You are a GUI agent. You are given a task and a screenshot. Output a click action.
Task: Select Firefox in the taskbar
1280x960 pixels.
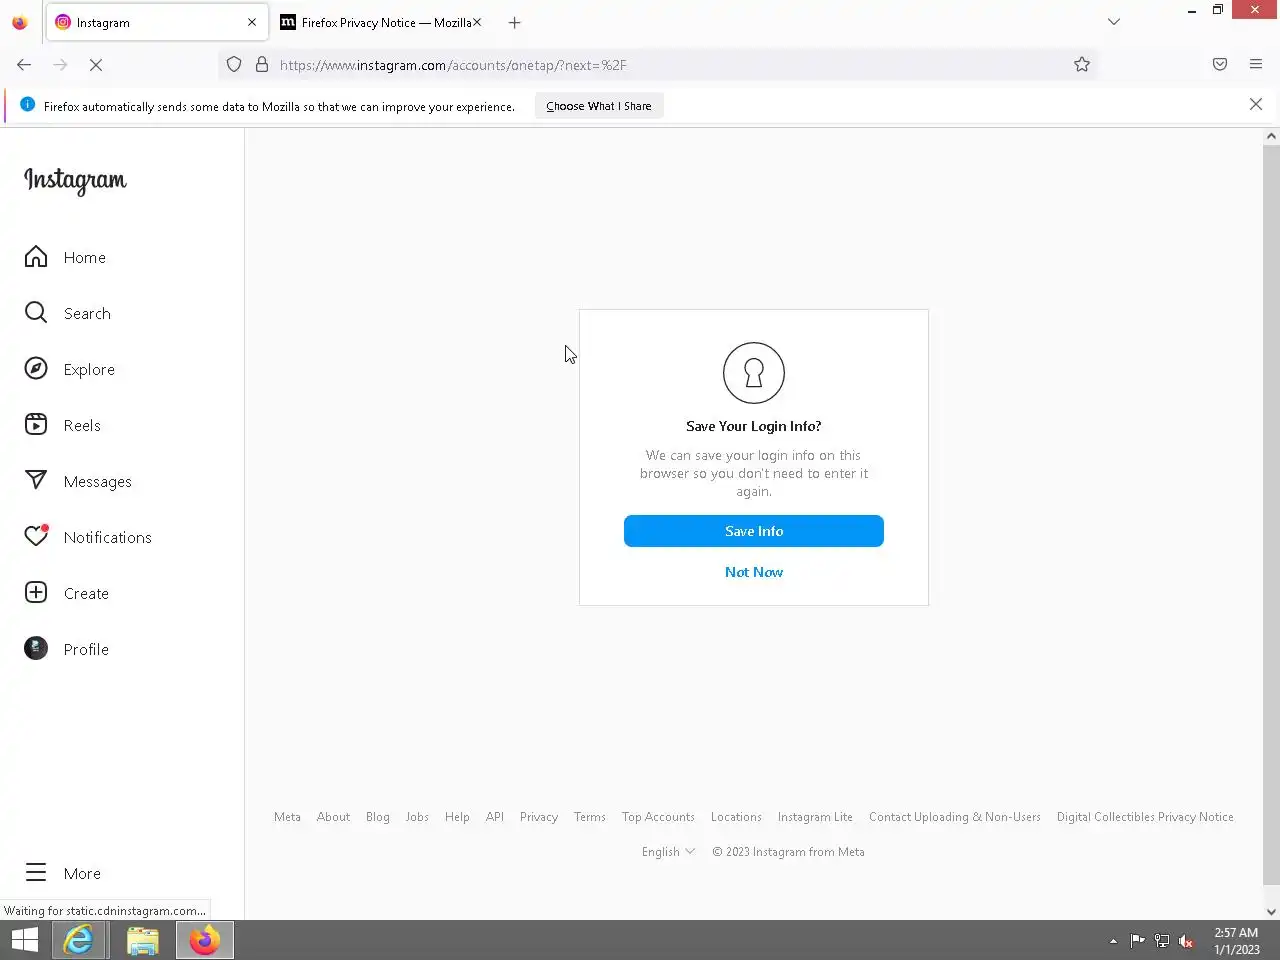[x=205, y=940]
